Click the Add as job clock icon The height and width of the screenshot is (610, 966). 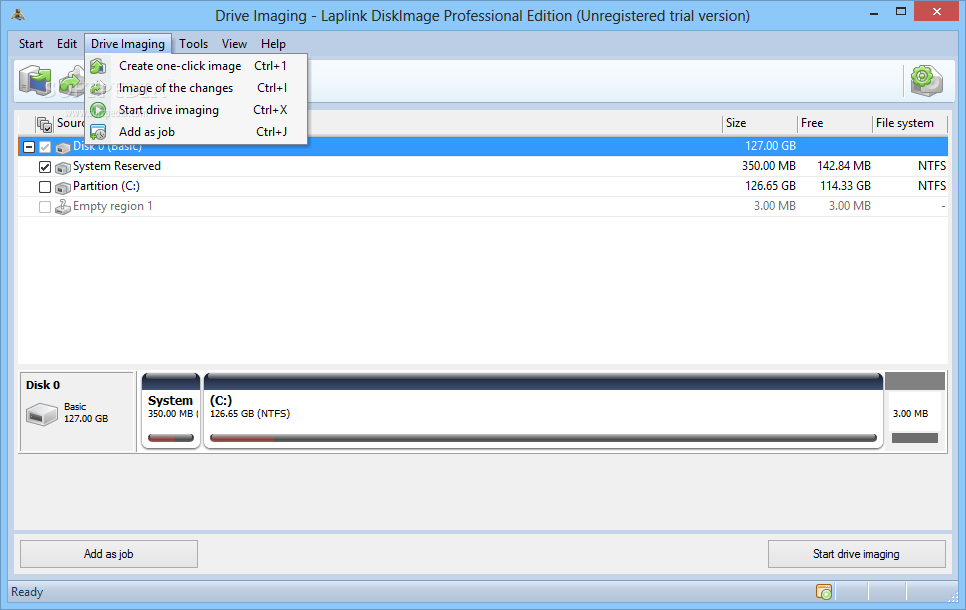(x=98, y=132)
